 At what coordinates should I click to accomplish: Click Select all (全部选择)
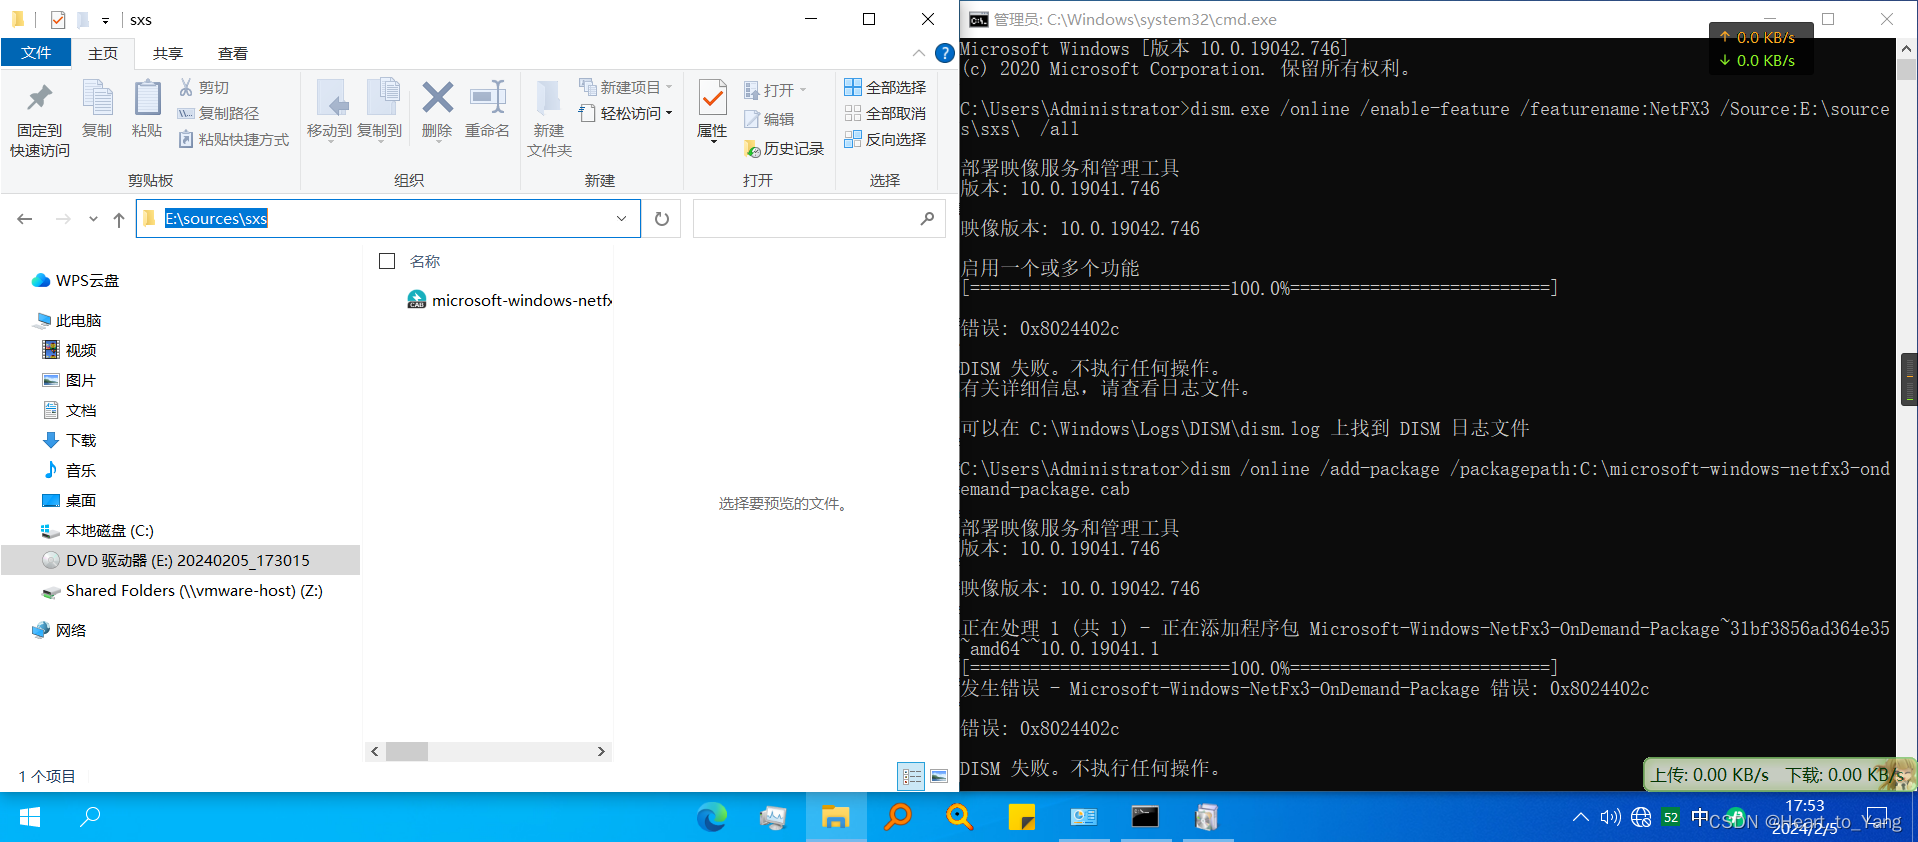pyautogui.click(x=885, y=88)
